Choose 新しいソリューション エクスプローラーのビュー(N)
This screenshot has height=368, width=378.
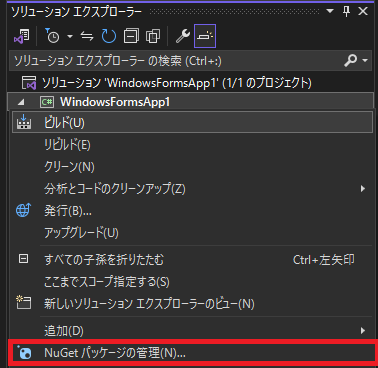[192, 304]
